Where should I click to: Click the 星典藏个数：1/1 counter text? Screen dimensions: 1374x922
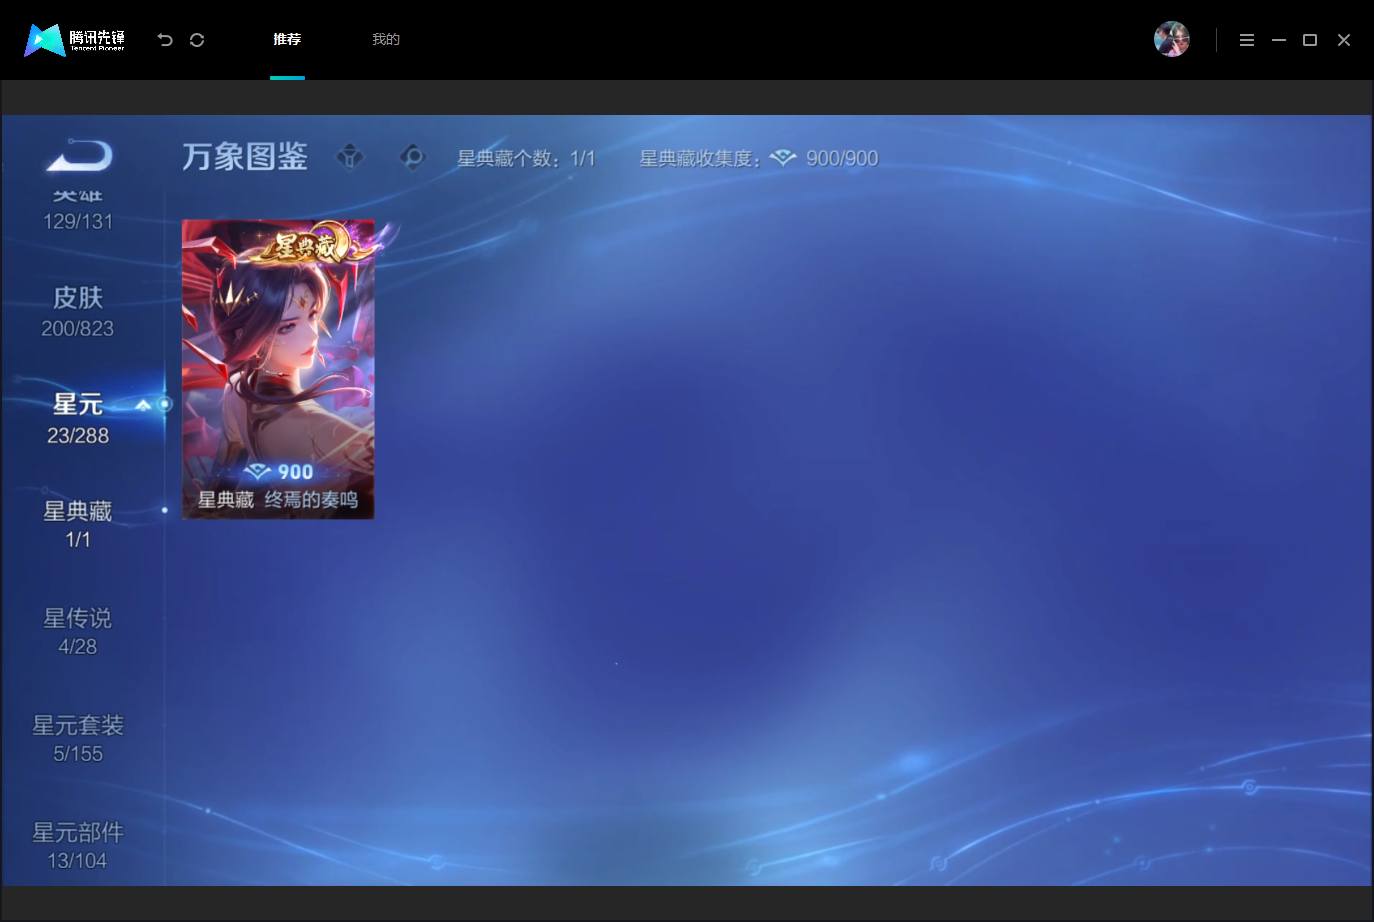coord(526,158)
